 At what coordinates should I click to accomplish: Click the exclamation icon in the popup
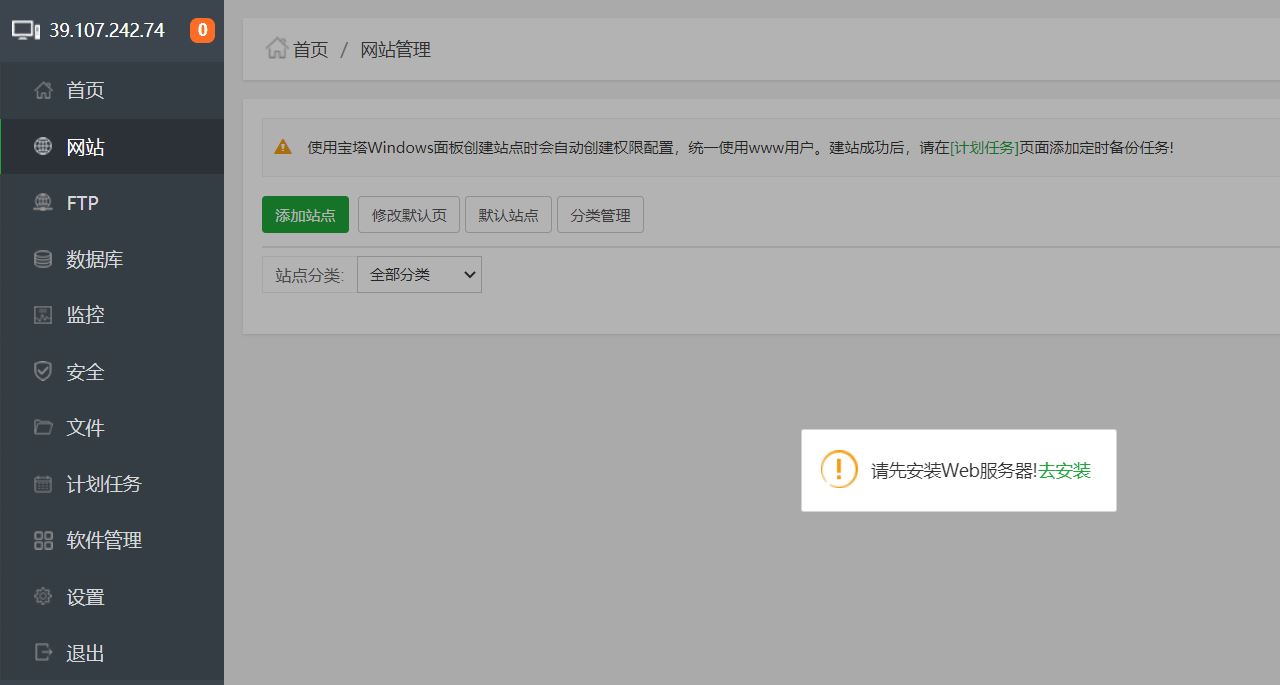[x=839, y=469]
